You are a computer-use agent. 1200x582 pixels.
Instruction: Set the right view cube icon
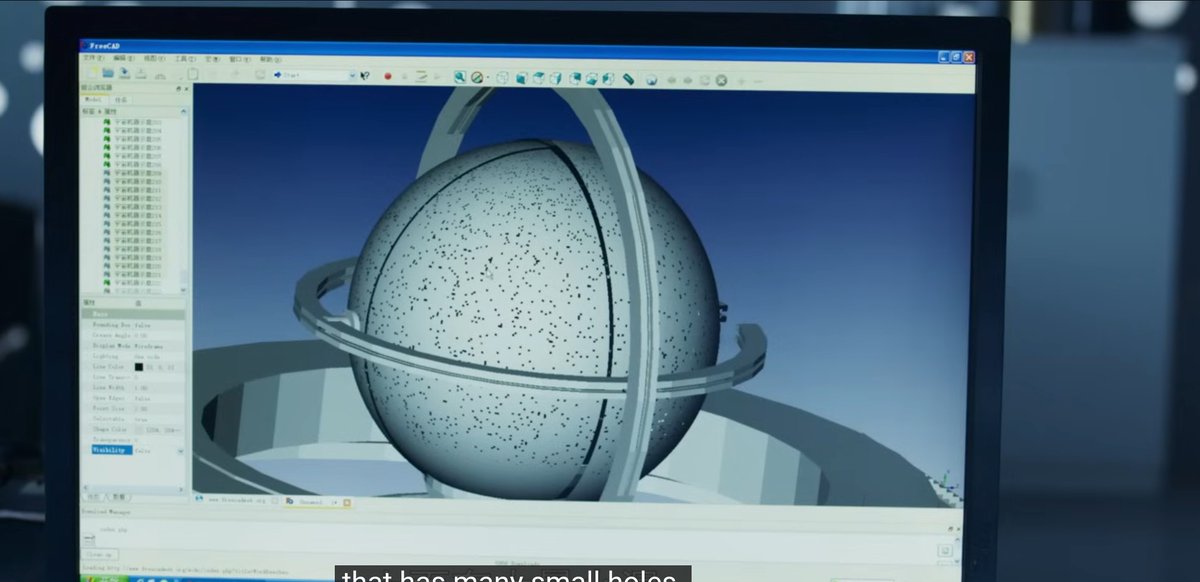point(556,79)
